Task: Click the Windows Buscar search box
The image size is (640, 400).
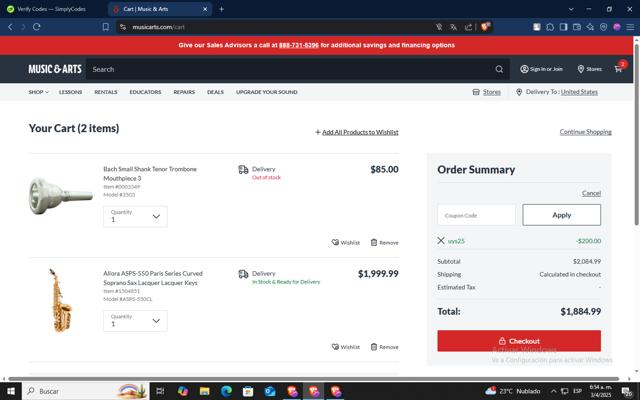Action: [x=86, y=391]
